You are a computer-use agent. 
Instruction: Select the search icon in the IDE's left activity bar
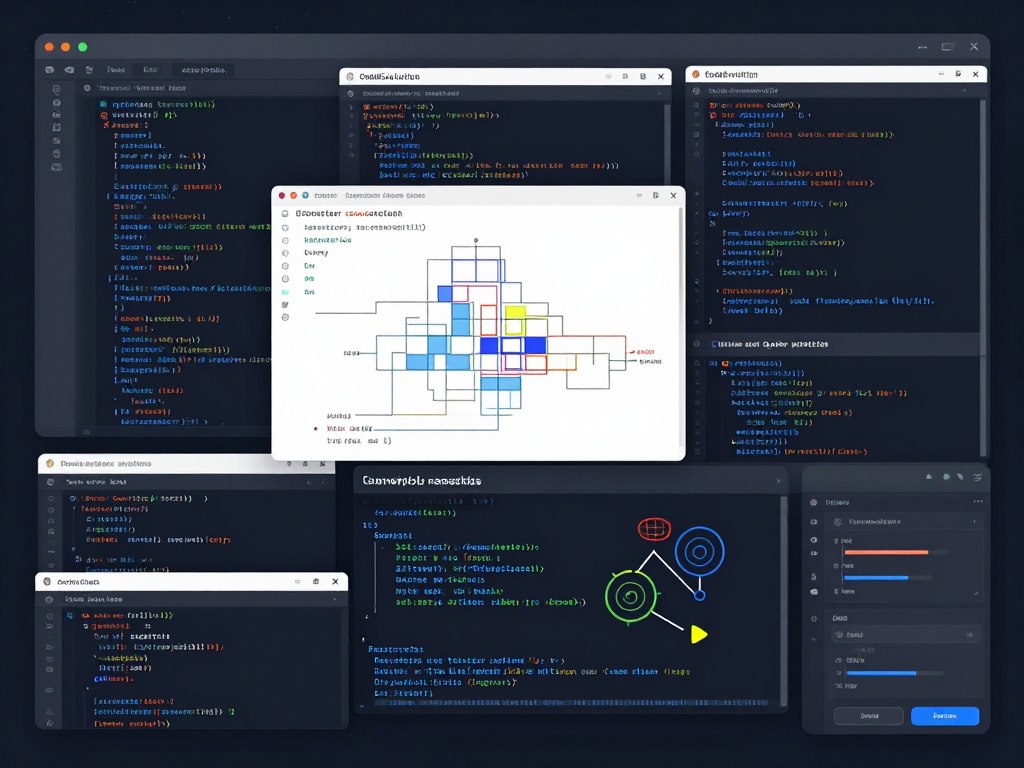click(56, 88)
